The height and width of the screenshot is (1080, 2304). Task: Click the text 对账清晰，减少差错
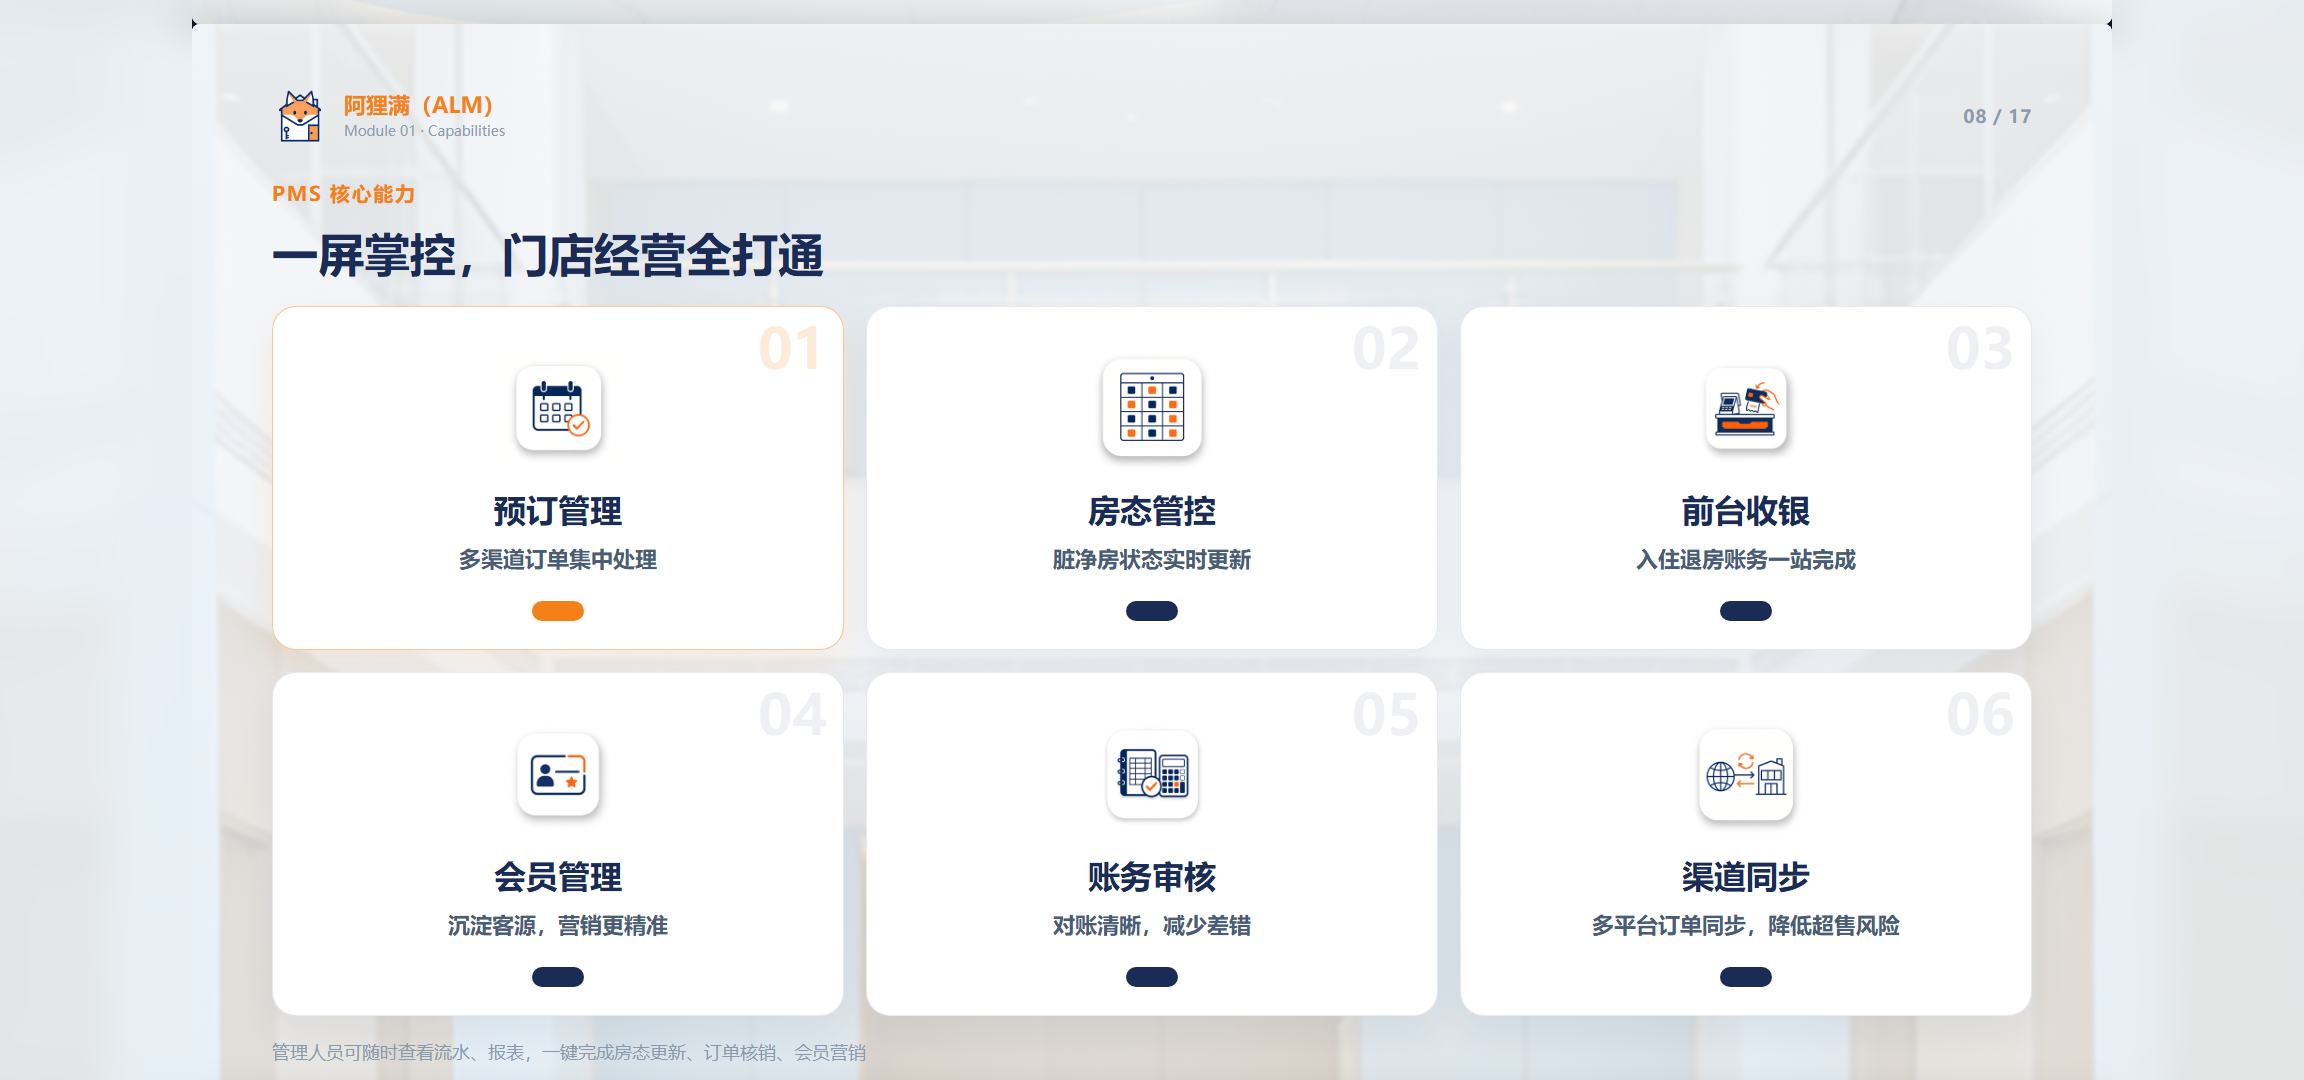1152,926
